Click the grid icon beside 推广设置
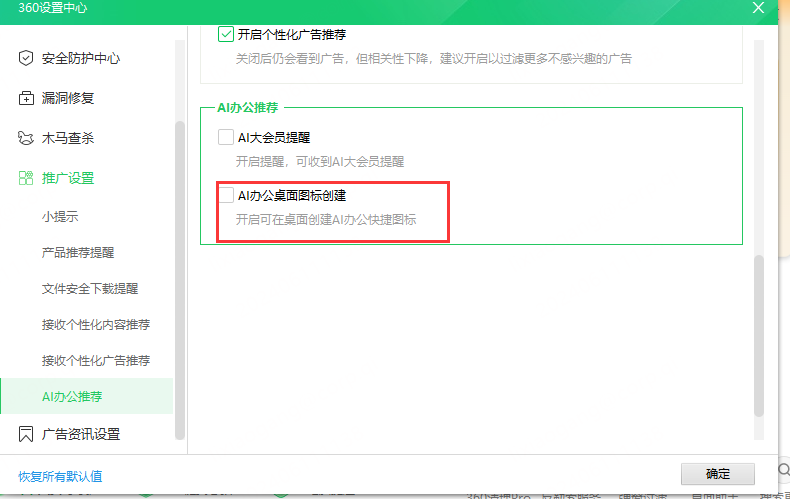Viewport: 790px width, 499px height. point(26,178)
